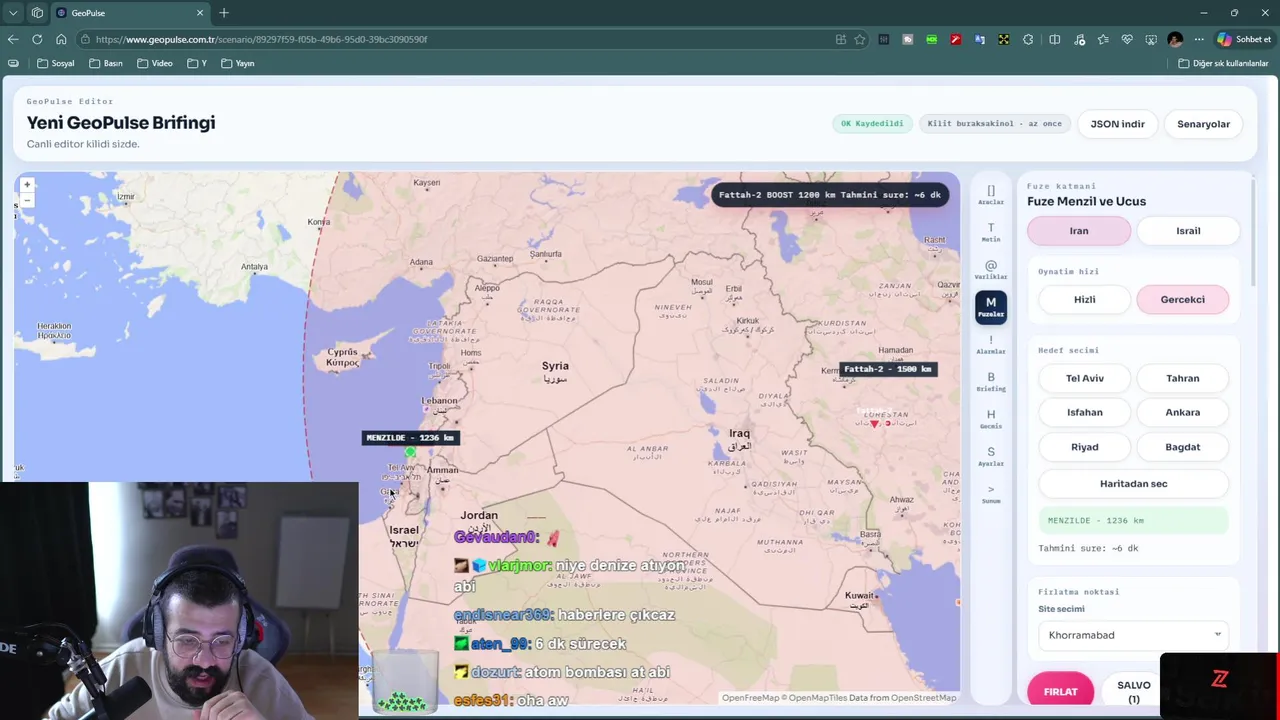Screen dimensions: 1280x720
Task: Set playback speed to Gercekci
Action: pyautogui.click(x=1182, y=299)
